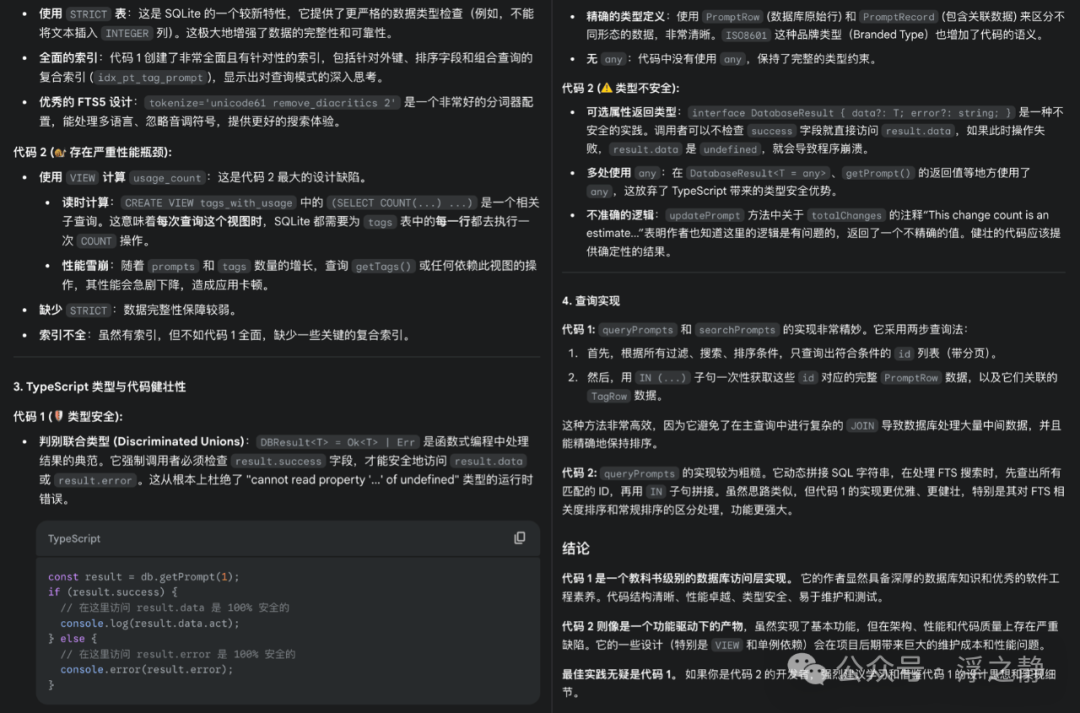
Task: Click the '(SELECT COUNT(...) ...)' code chip
Action: click(402, 203)
